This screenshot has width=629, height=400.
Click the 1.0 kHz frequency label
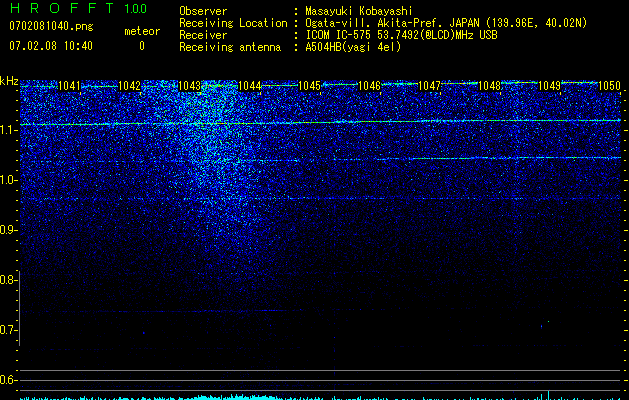click(x=7, y=180)
